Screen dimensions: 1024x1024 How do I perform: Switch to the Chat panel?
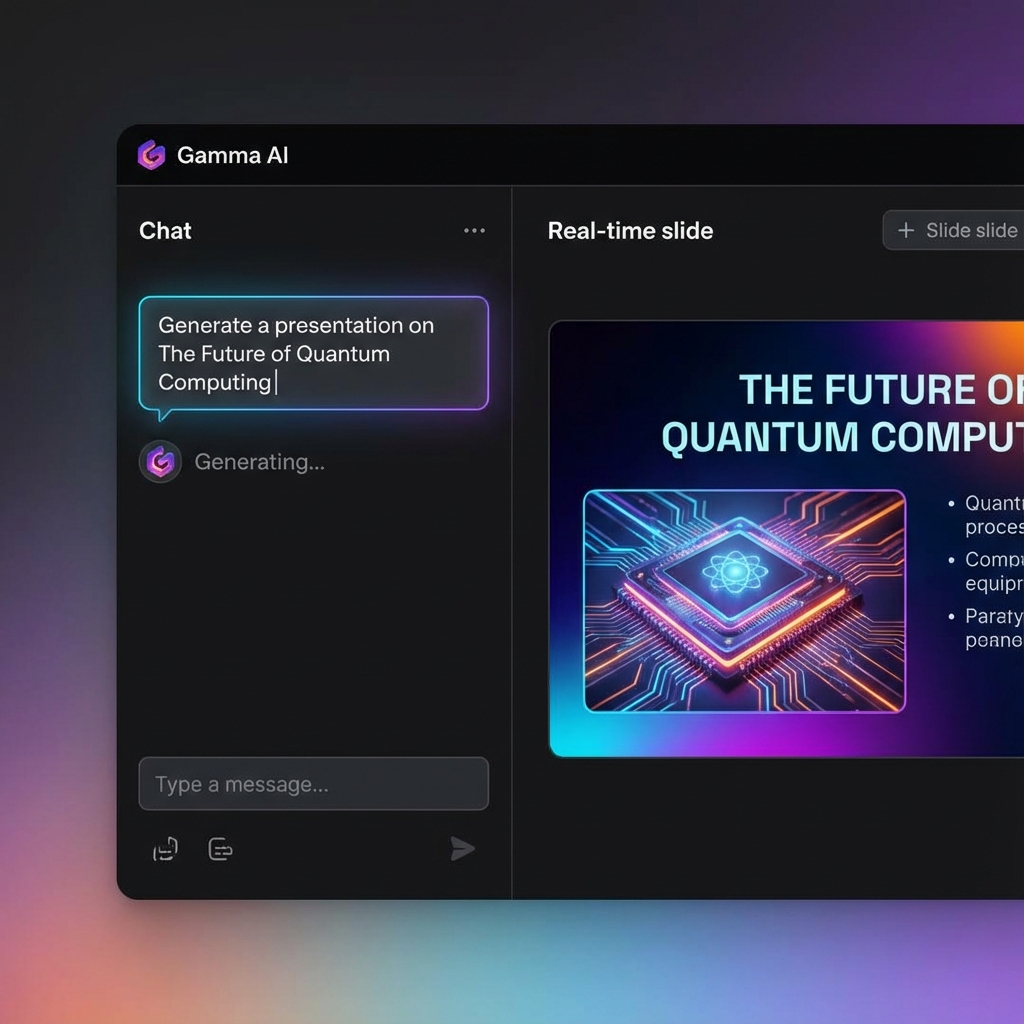[164, 231]
